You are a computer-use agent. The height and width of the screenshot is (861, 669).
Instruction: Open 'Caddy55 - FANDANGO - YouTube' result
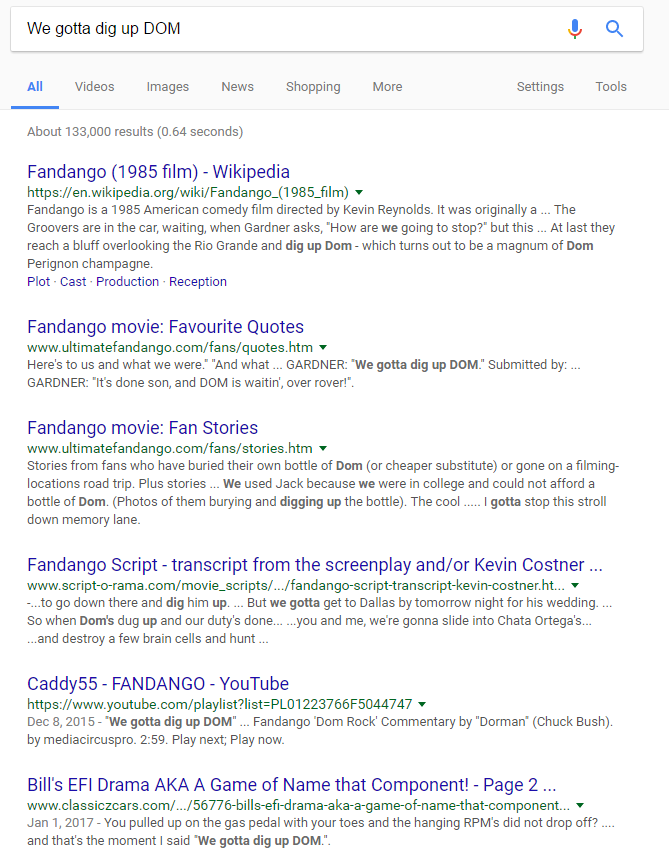[158, 684]
